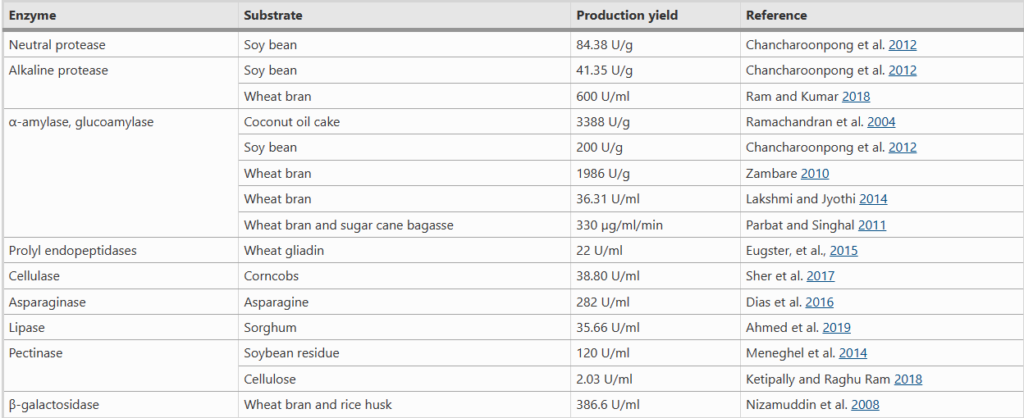Select the Reference column header
Image resolution: width=1024 pixels, height=418 pixels.
click(777, 17)
